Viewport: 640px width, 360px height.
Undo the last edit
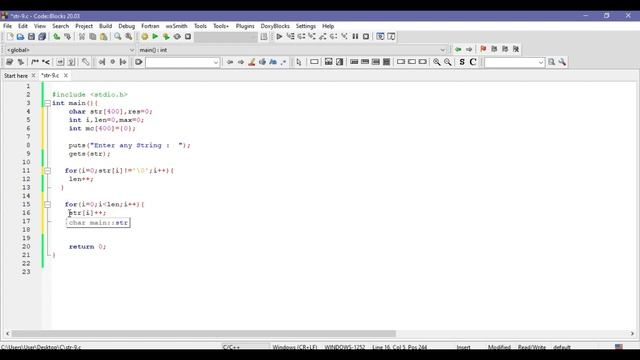tap(57, 37)
